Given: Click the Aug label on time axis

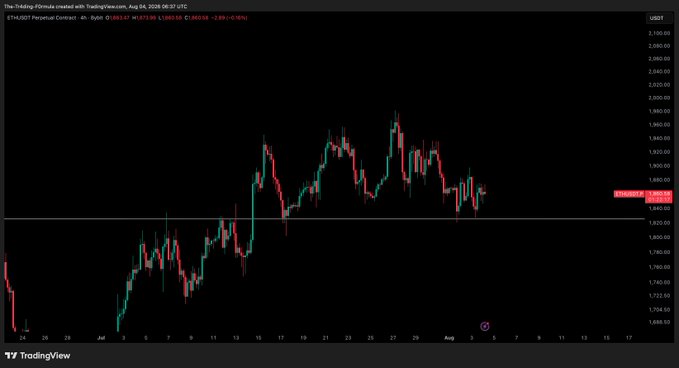Looking at the screenshot, I should coord(449,338).
